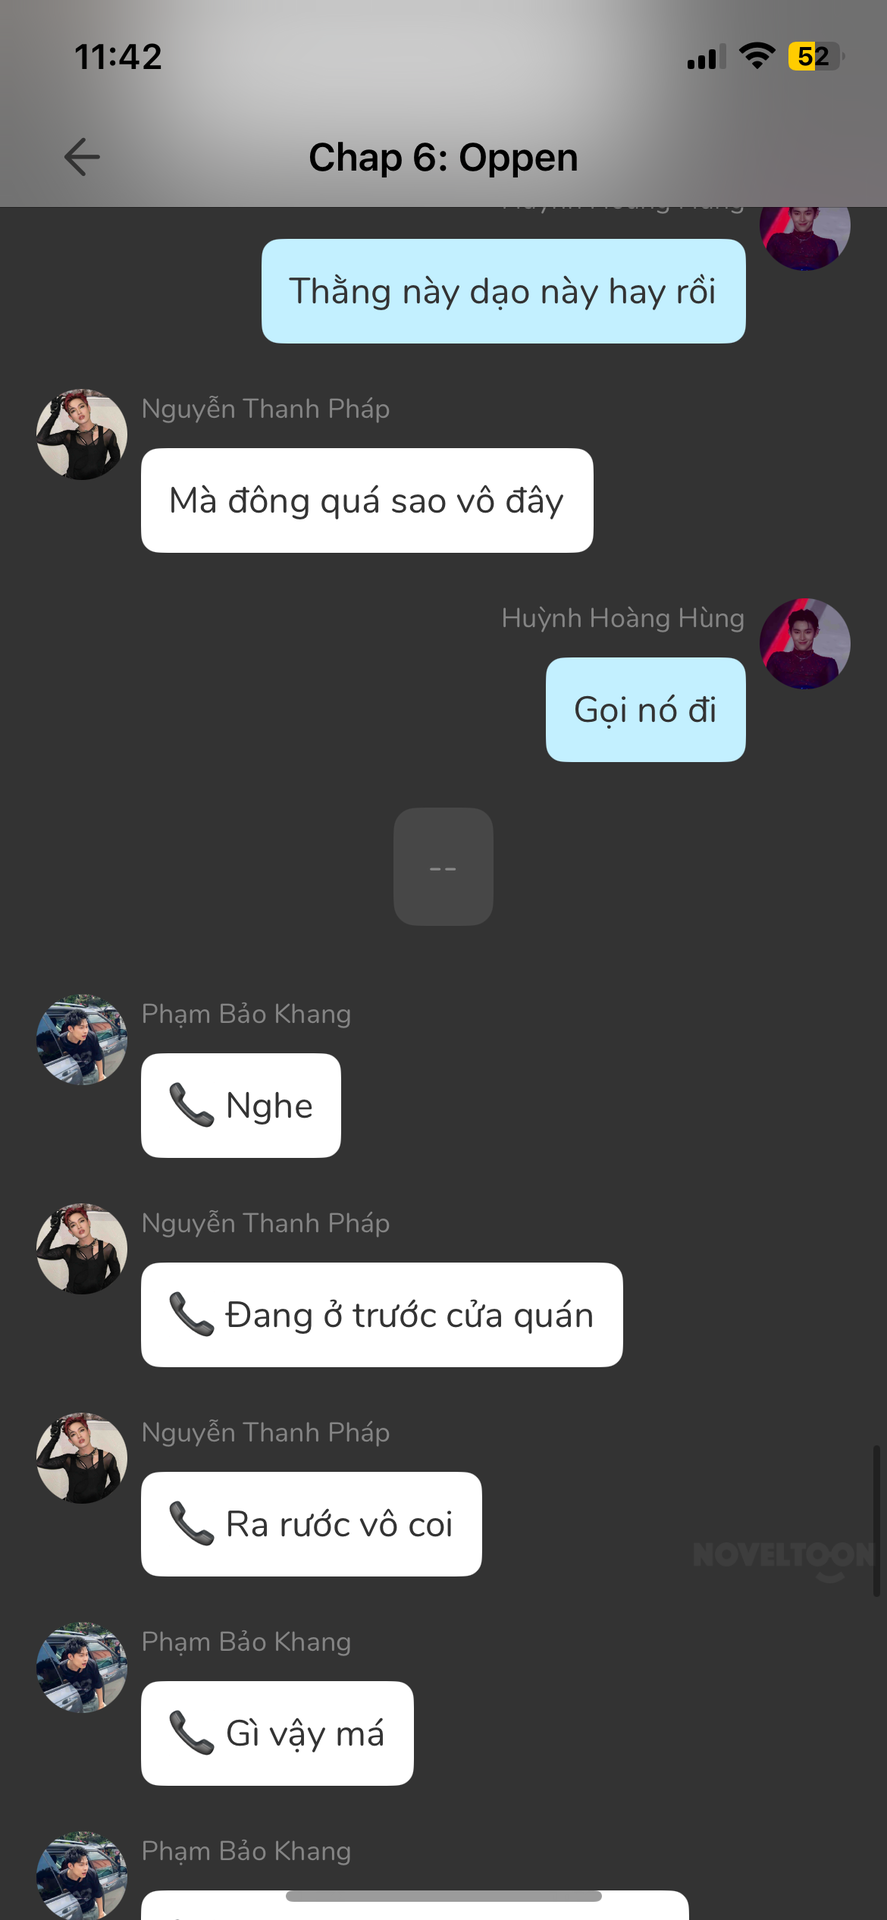Image resolution: width=887 pixels, height=1920 pixels.
Task: Tap the battery indicator showing 52
Action: coord(816,56)
